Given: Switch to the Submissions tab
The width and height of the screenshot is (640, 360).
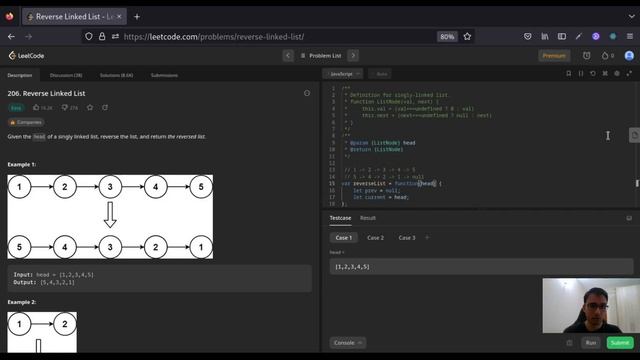Looking at the screenshot, I should click(164, 75).
